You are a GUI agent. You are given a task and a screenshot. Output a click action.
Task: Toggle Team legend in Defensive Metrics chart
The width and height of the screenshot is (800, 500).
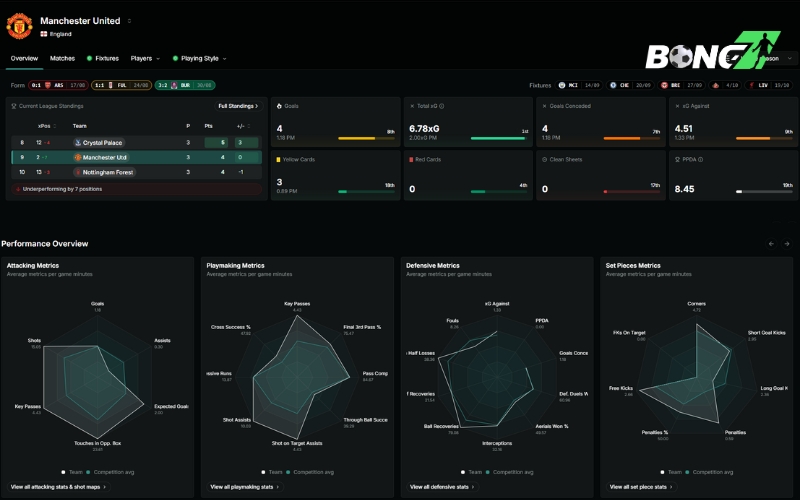click(x=471, y=472)
